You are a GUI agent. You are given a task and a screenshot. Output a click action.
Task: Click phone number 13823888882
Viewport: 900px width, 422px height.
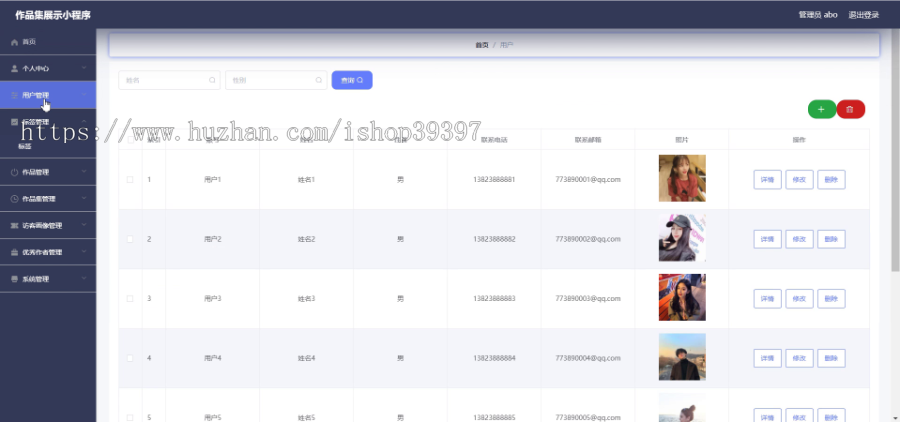coord(494,239)
